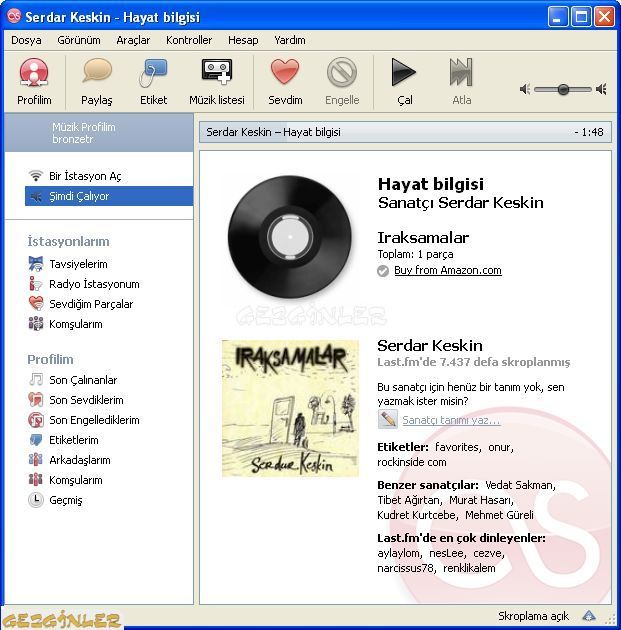
Task: Select Şimdi Çalıyor in sidebar
Action: pos(109,196)
